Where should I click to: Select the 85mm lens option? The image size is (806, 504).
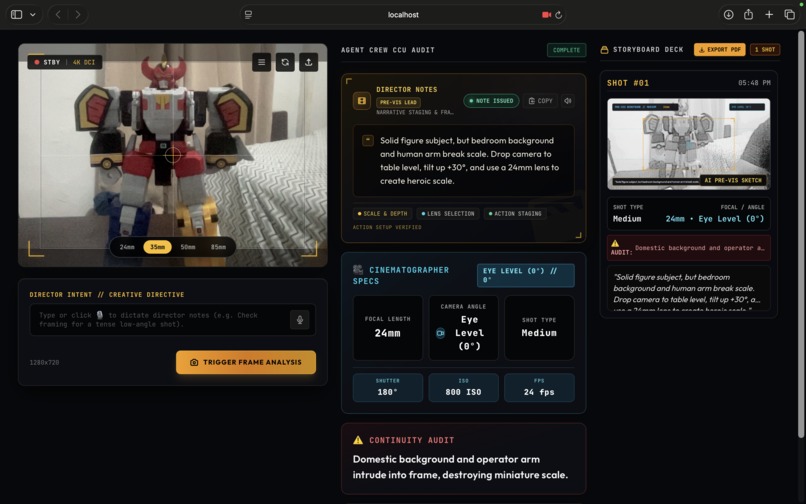(218, 247)
